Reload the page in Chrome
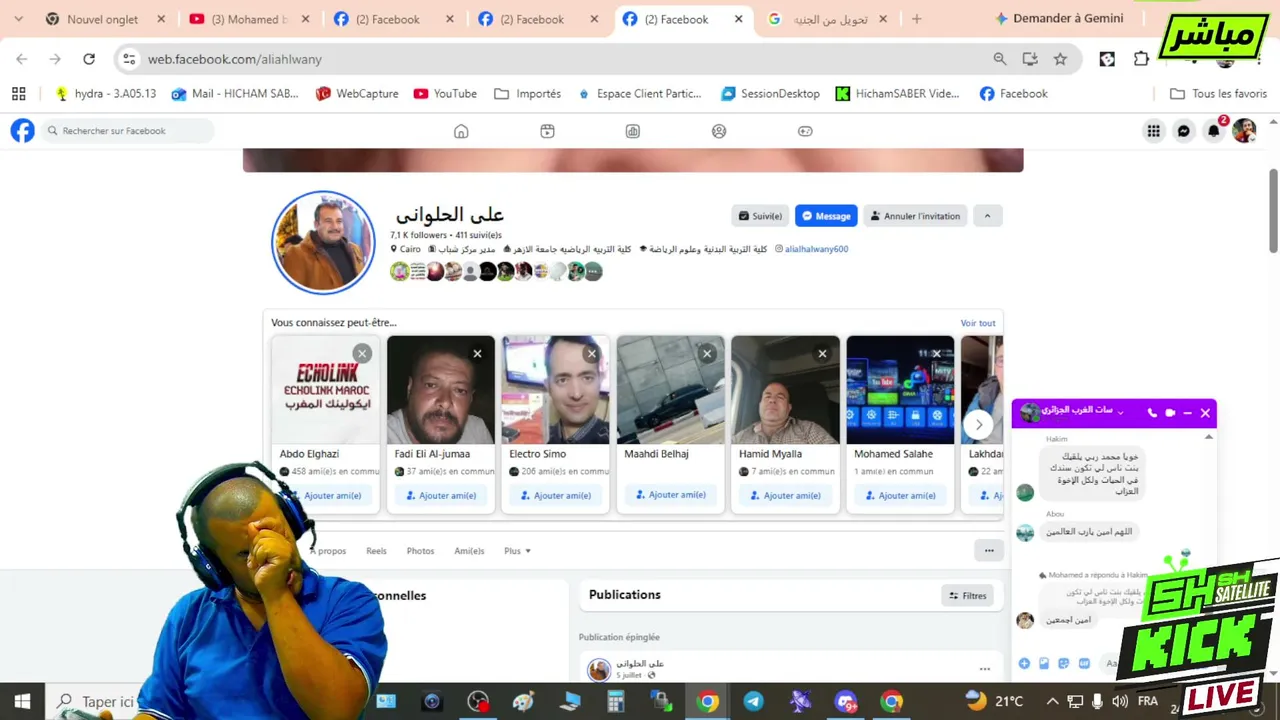Image resolution: width=1280 pixels, height=720 pixels. (x=89, y=59)
